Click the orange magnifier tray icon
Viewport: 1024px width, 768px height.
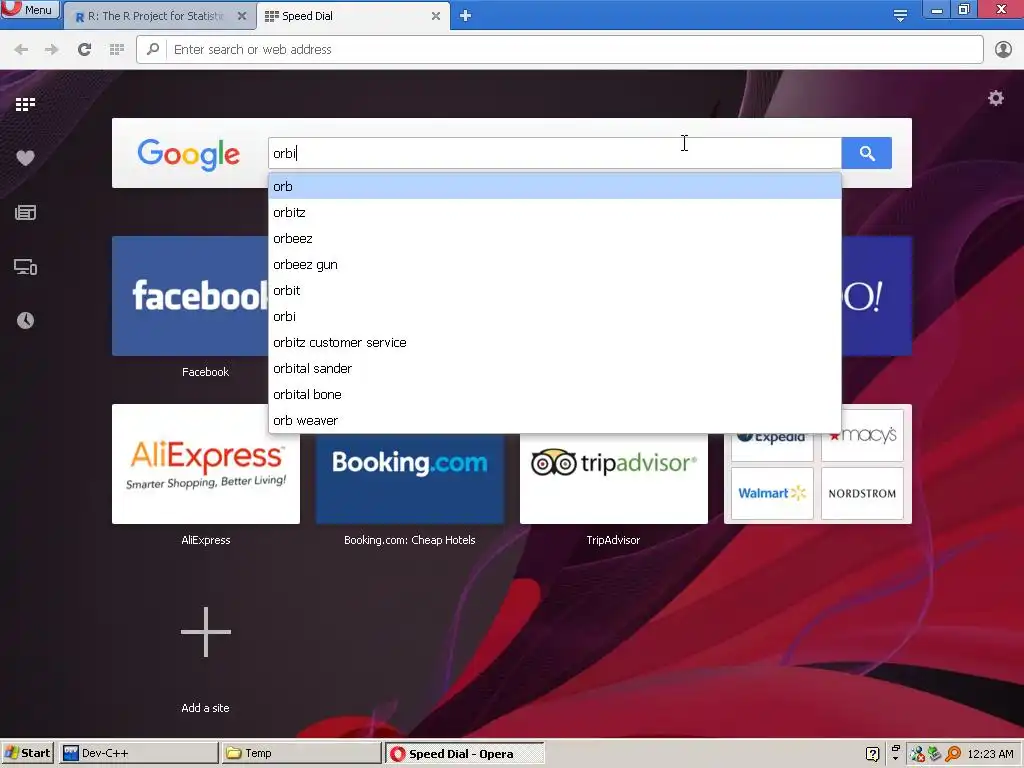click(953, 754)
